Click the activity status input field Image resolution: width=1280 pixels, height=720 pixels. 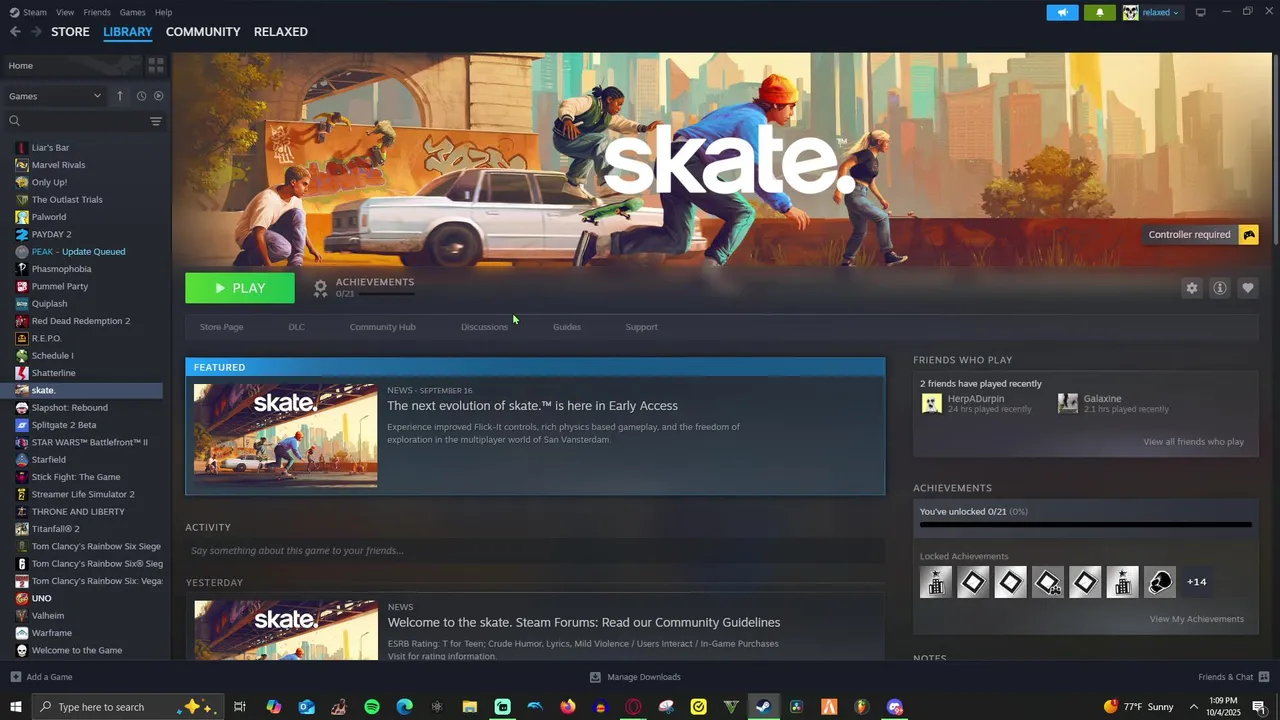[x=535, y=551]
